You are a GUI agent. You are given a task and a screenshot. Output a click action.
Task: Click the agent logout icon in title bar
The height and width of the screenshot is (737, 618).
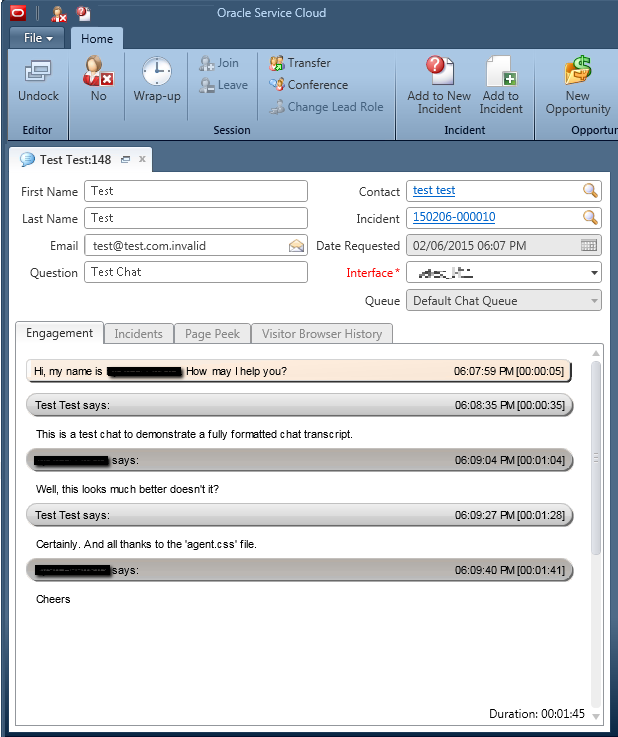pyautogui.click(x=59, y=14)
